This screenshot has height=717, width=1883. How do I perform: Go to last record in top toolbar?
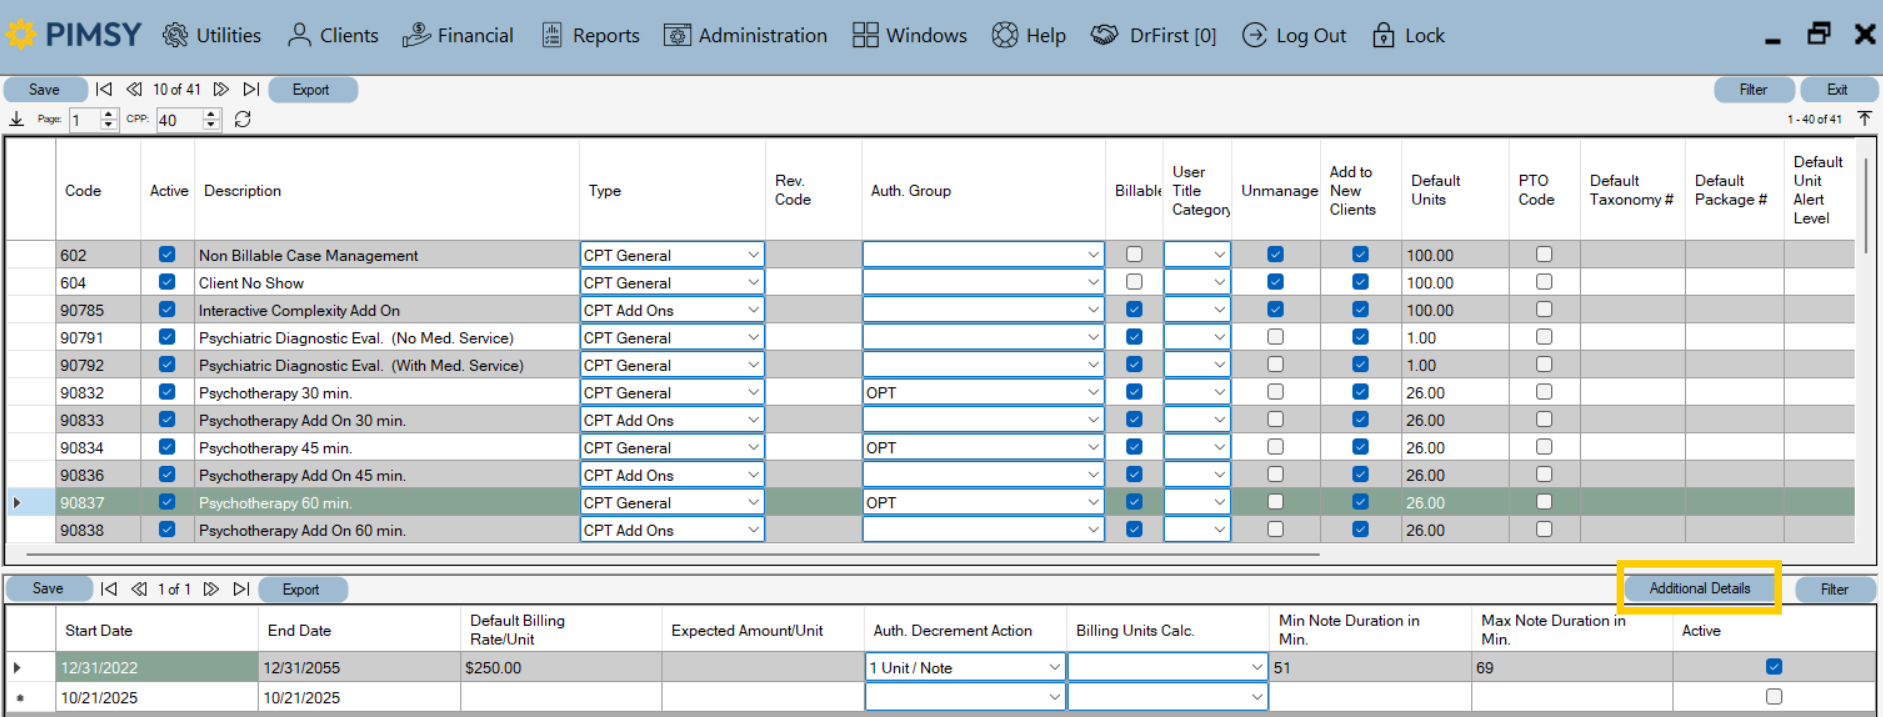tap(251, 89)
